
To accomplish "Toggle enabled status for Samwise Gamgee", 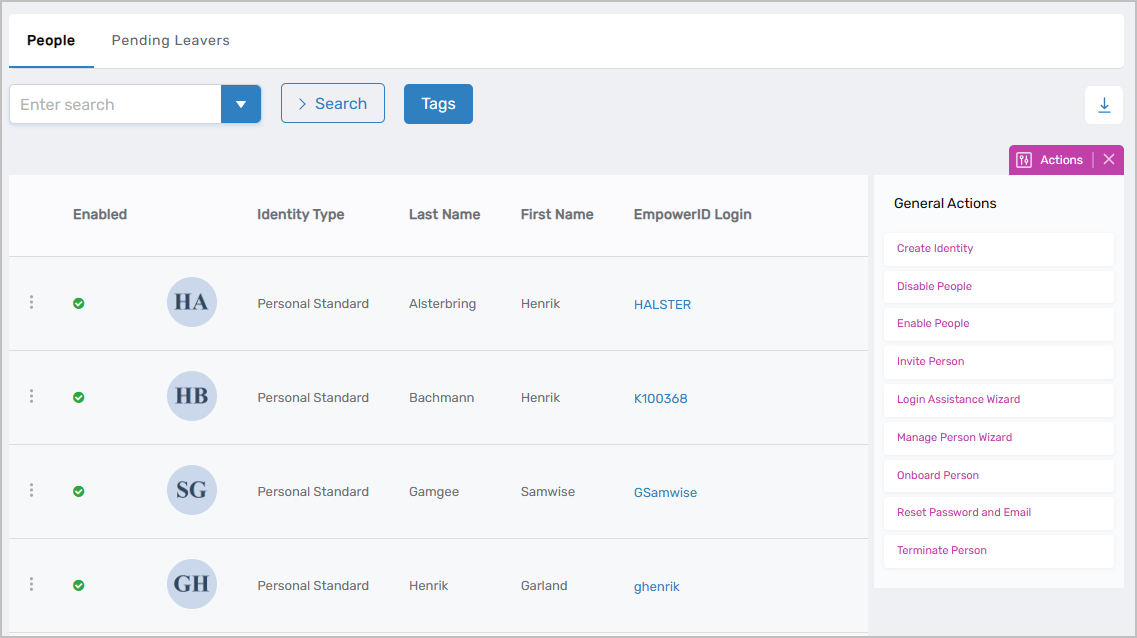I will (x=78, y=490).
